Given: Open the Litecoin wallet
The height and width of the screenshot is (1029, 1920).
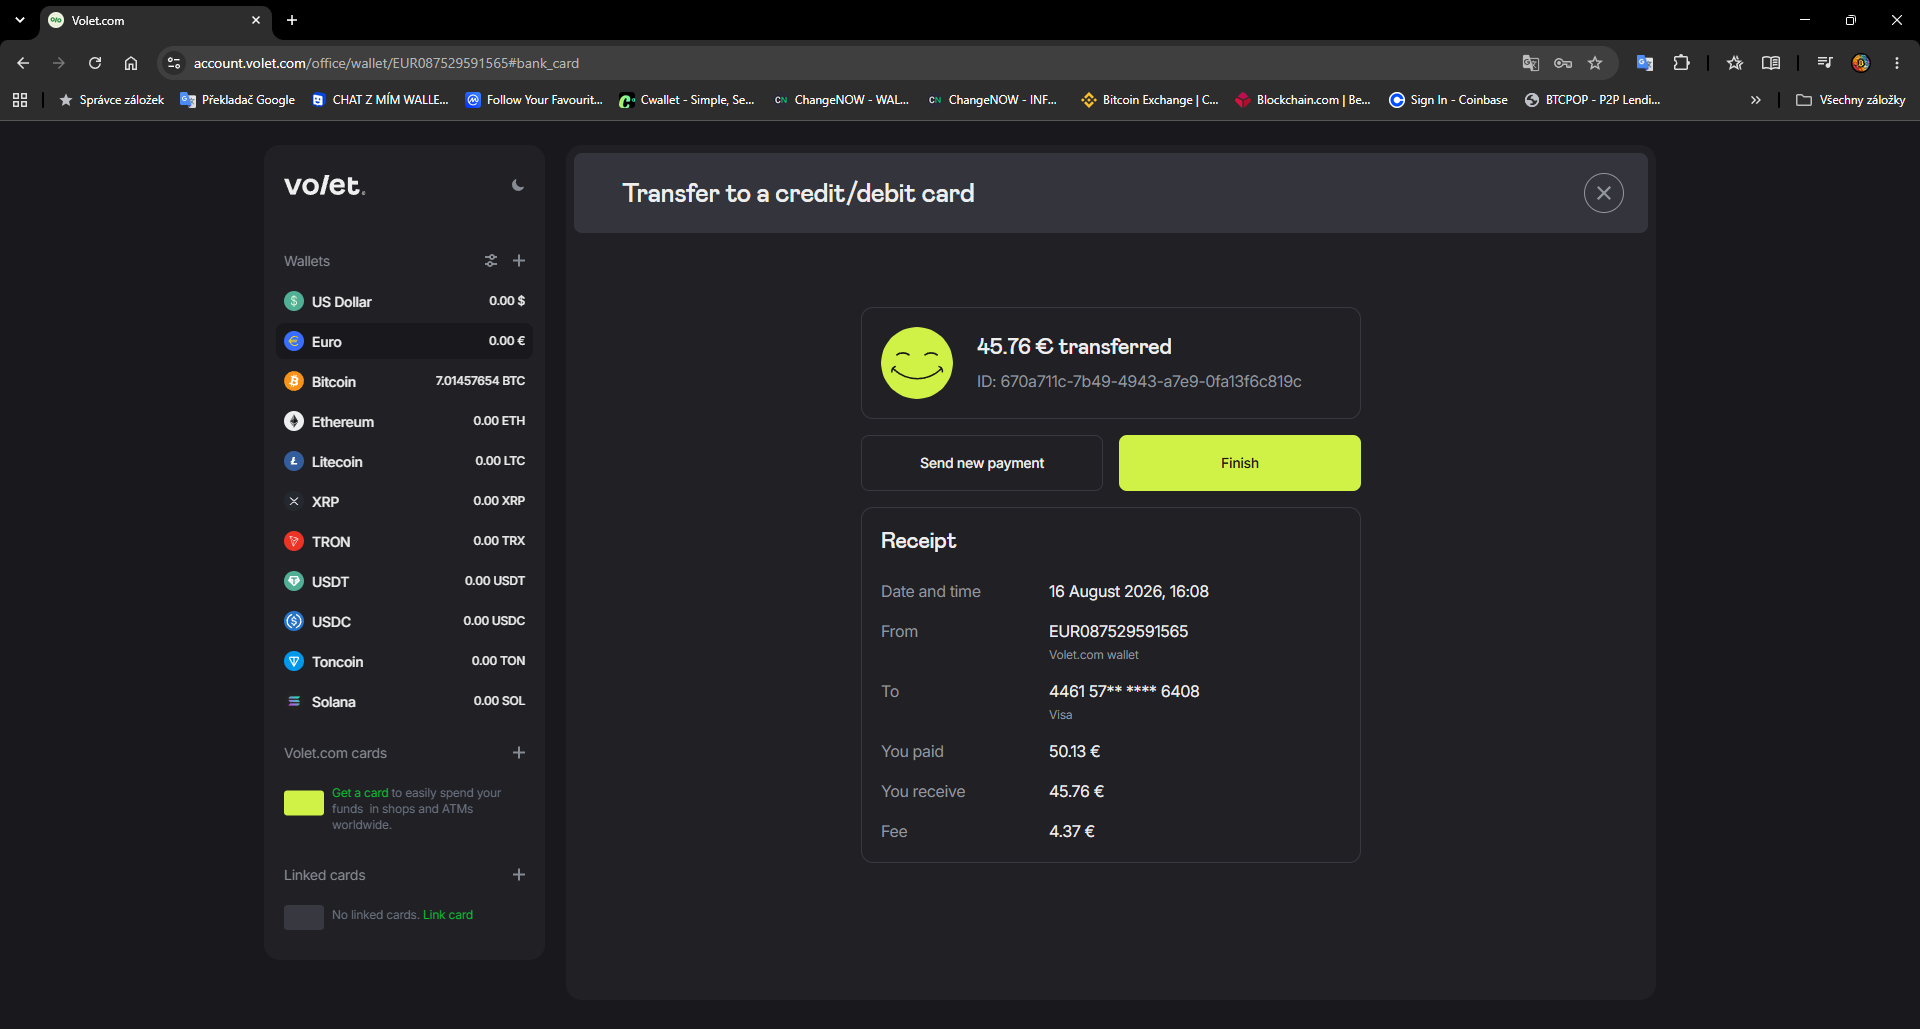Looking at the screenshot, I should click(x=404, y=461).
